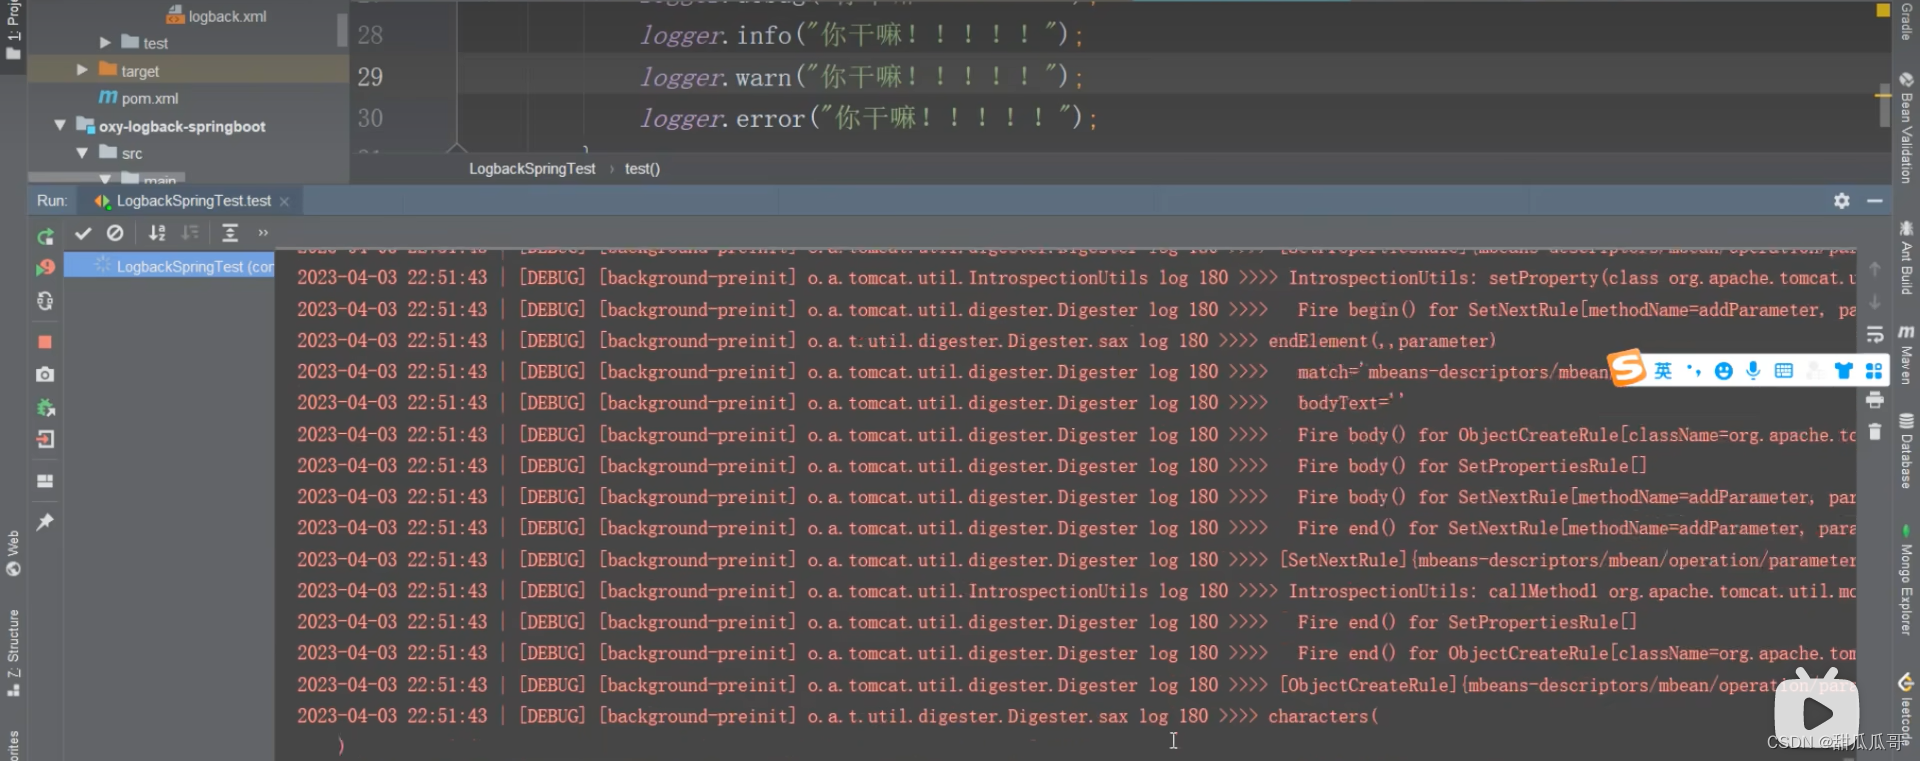1920x761 pixels.
Task: Open Sogou soft keyboard
Action: pyautogui.click(x=1783, y=371)
